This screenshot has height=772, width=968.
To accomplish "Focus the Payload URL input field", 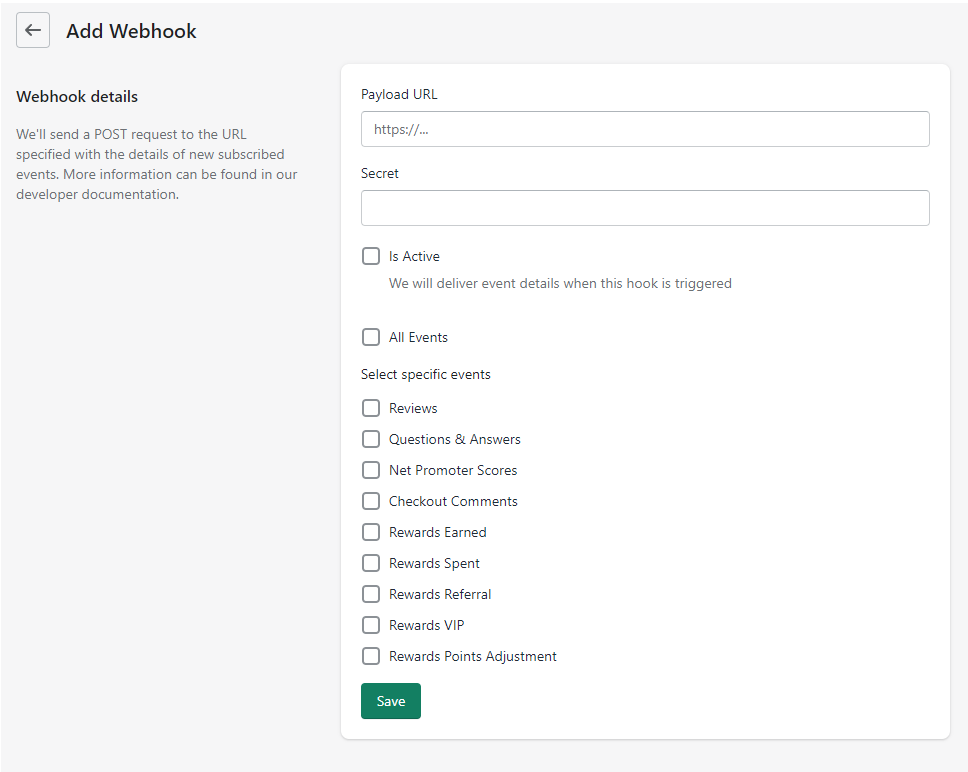I will click(x=645, y=129).
